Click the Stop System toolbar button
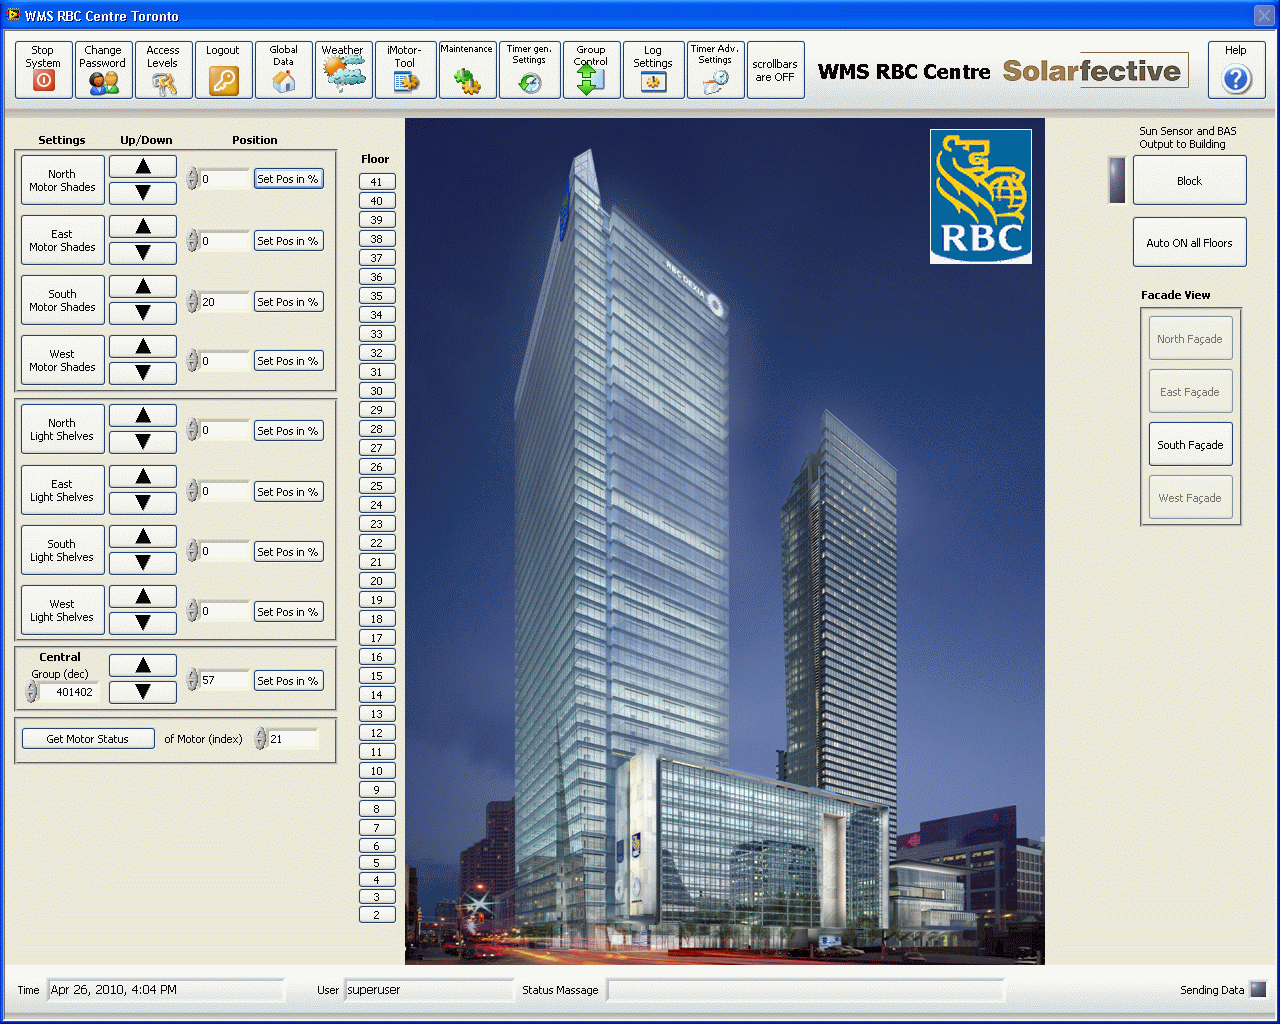 43,69
